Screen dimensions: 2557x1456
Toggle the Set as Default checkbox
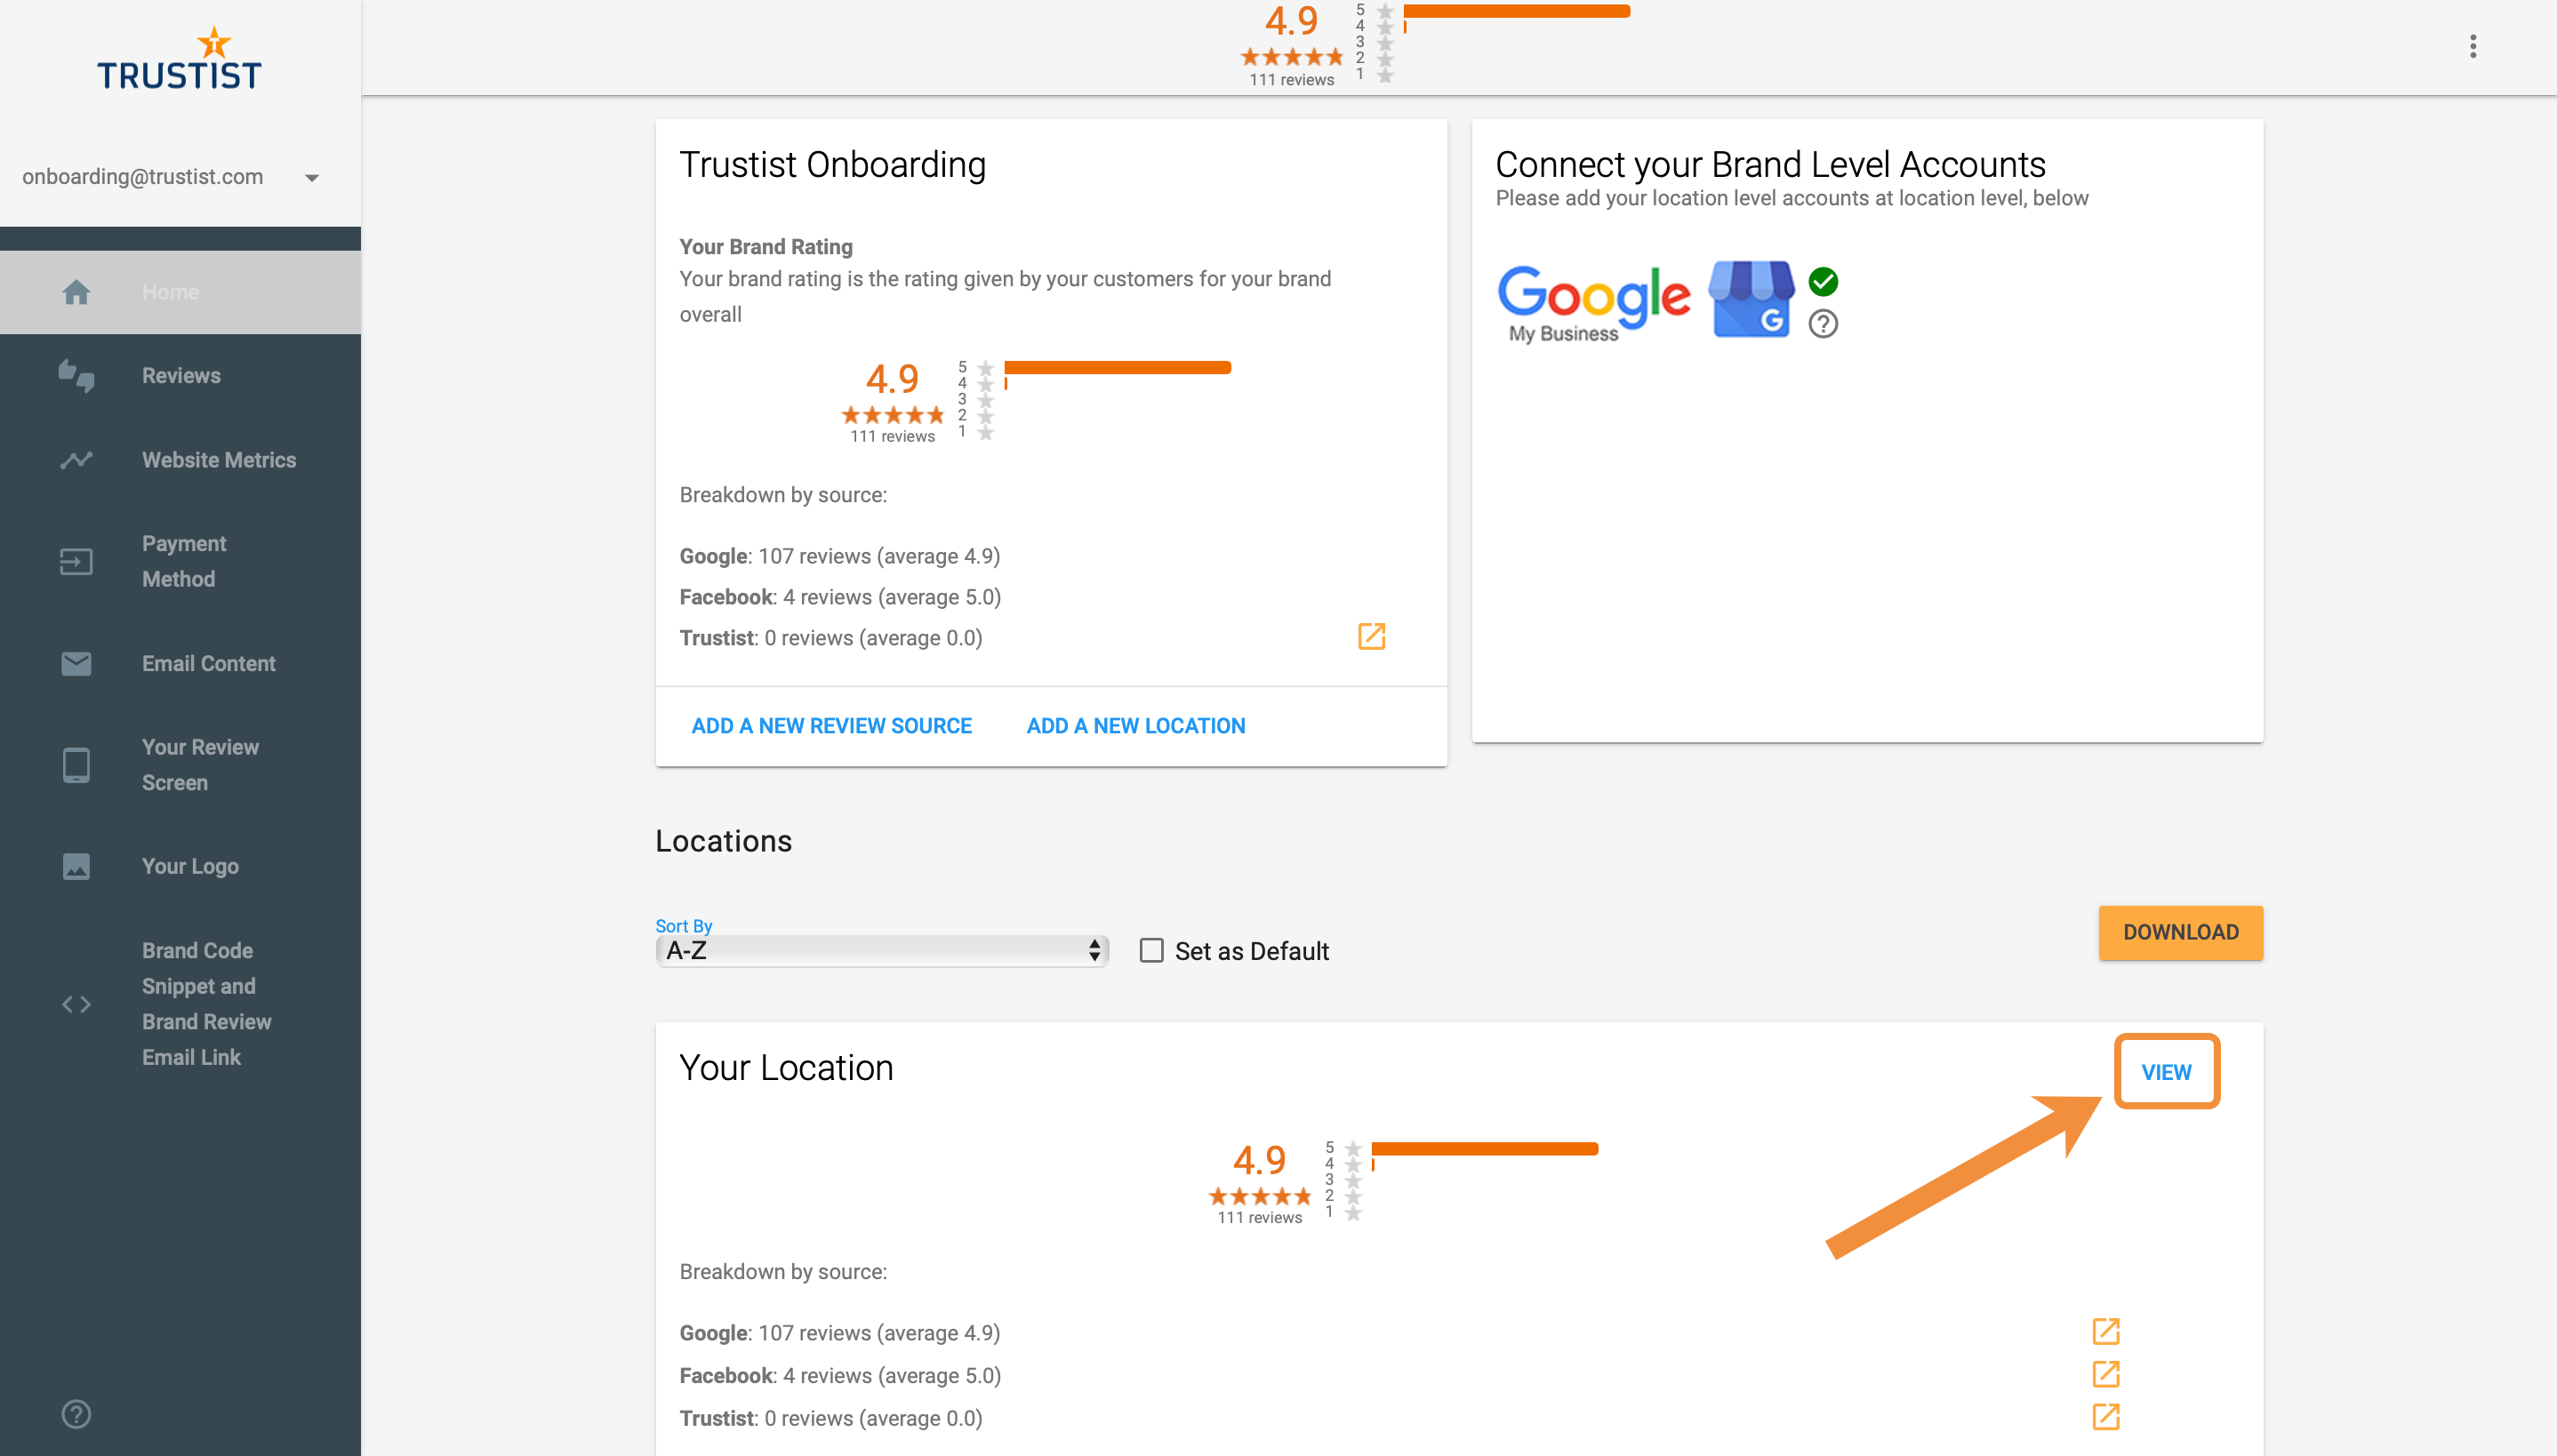(x=1152, y=952)
